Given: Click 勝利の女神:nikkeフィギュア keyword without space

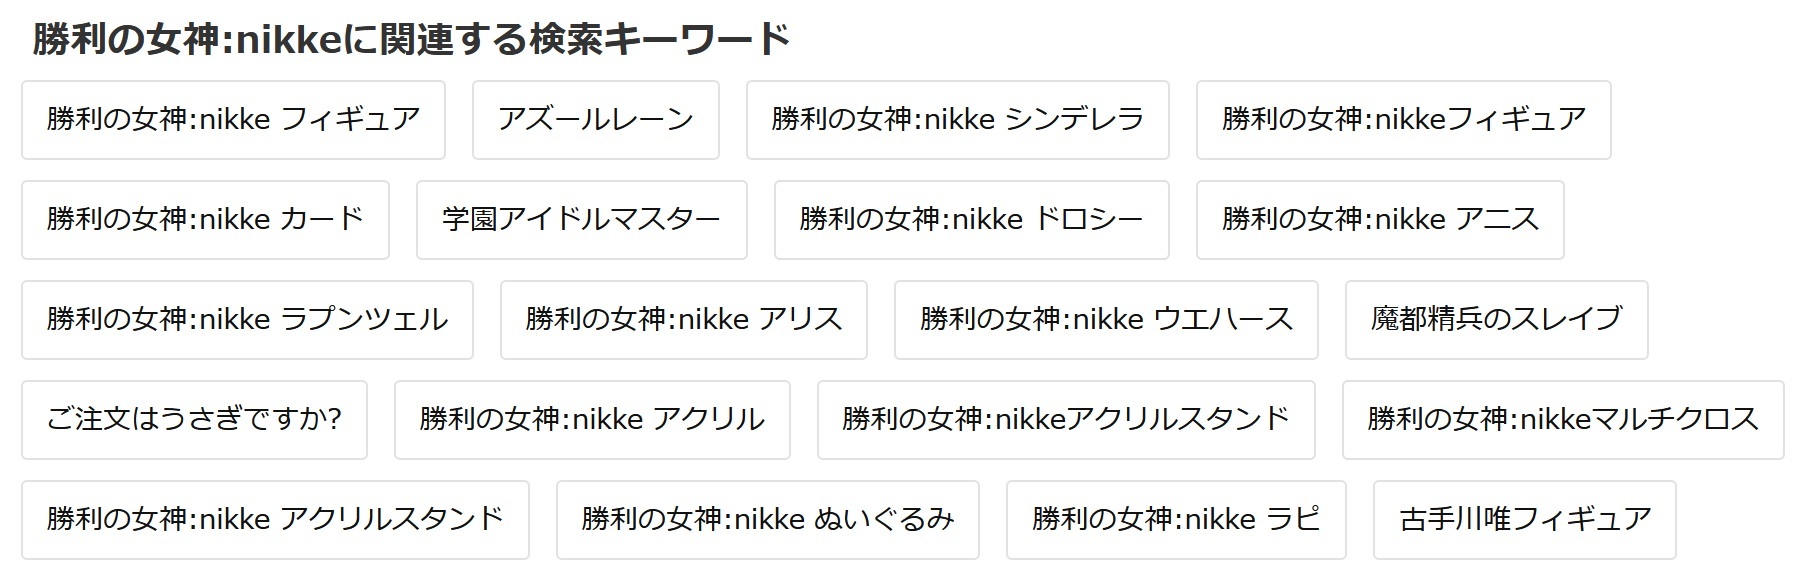Looking at the screenshot, I should pyautogui.click(x=1403, y=120).
